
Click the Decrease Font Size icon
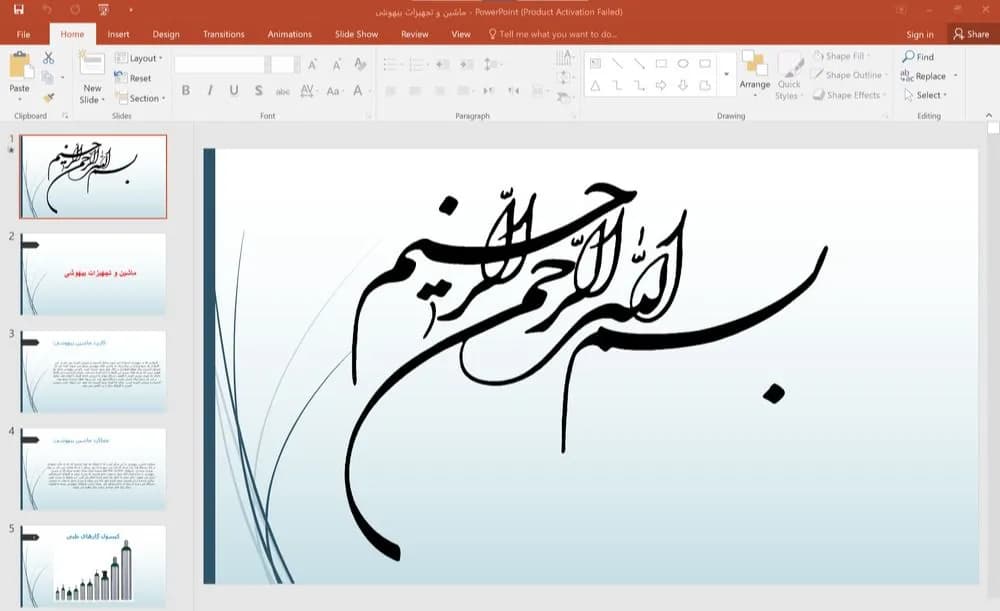pyautogui.click(x=336, y=64)
